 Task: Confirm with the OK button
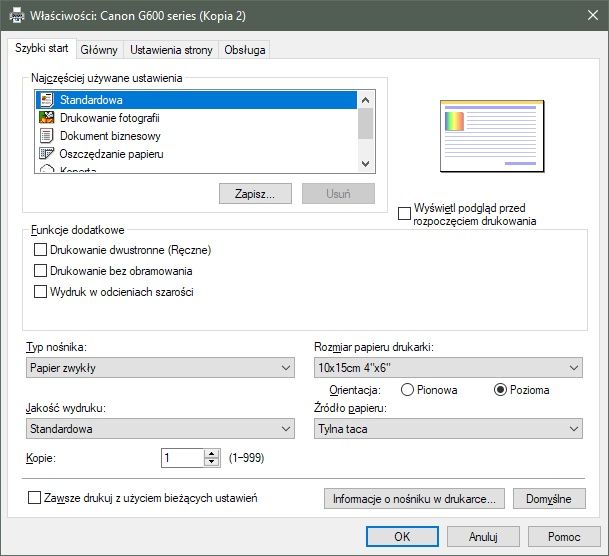[x=402, y=537]
